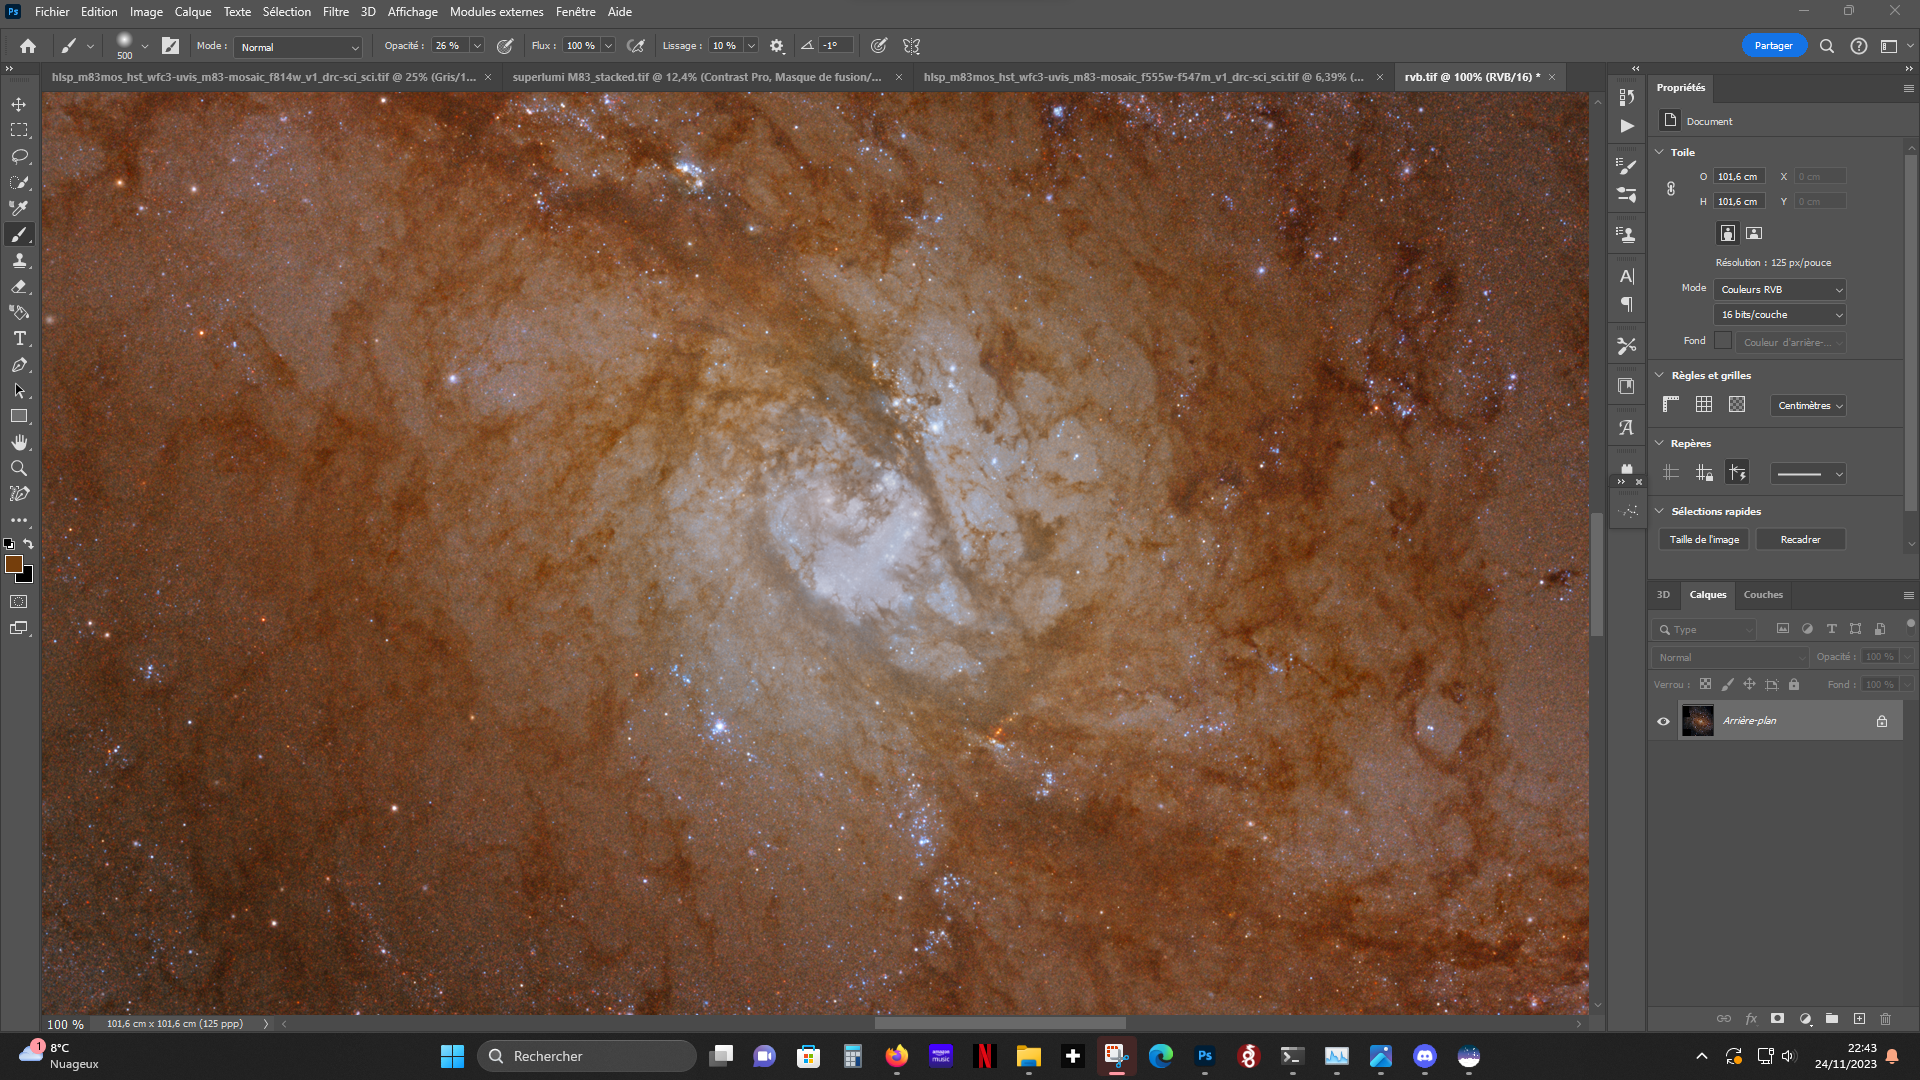Set canvas orientation to landscape
The height and width of the screenshot is (1080, 1920).
point(1754,233)
